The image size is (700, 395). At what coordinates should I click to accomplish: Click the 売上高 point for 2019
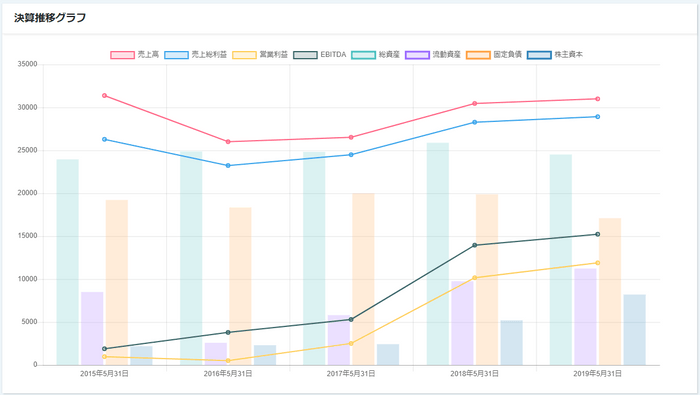pyautogui.click(x=598, y=99)
